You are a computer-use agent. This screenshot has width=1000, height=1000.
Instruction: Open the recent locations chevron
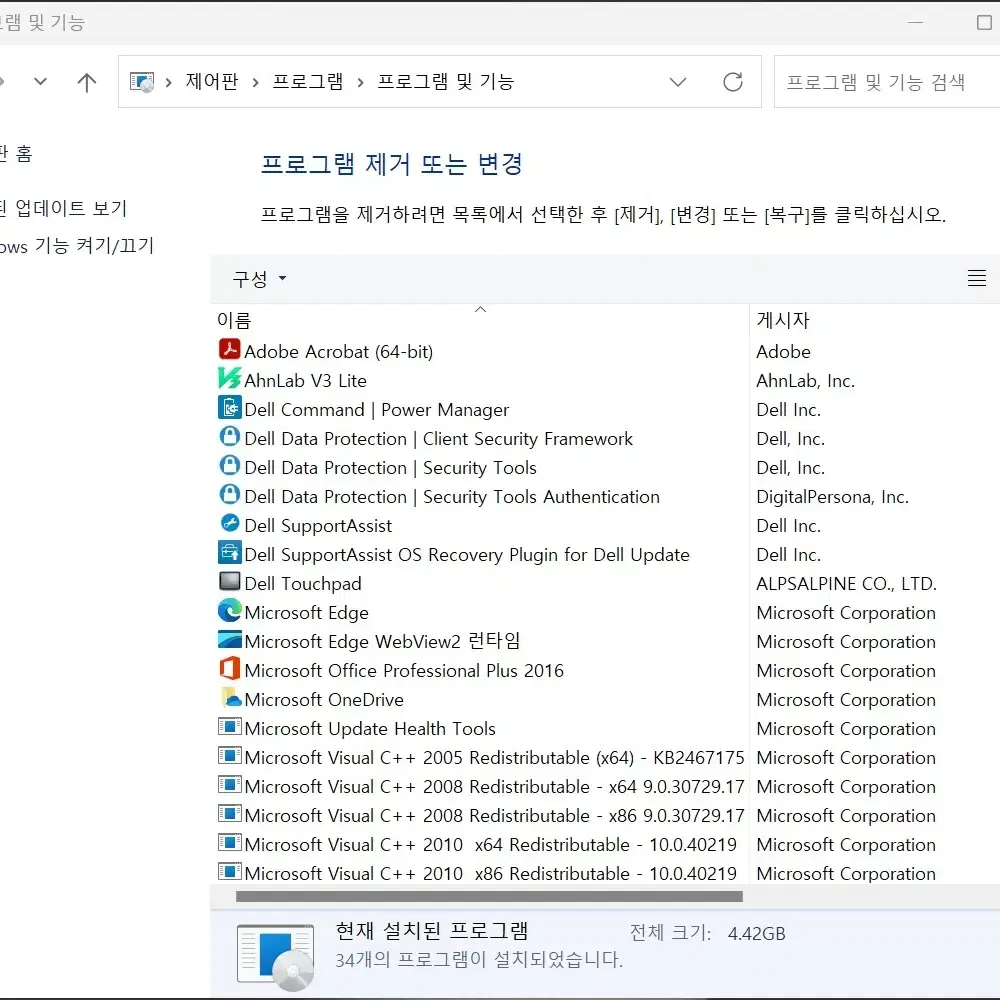[40, 82]
